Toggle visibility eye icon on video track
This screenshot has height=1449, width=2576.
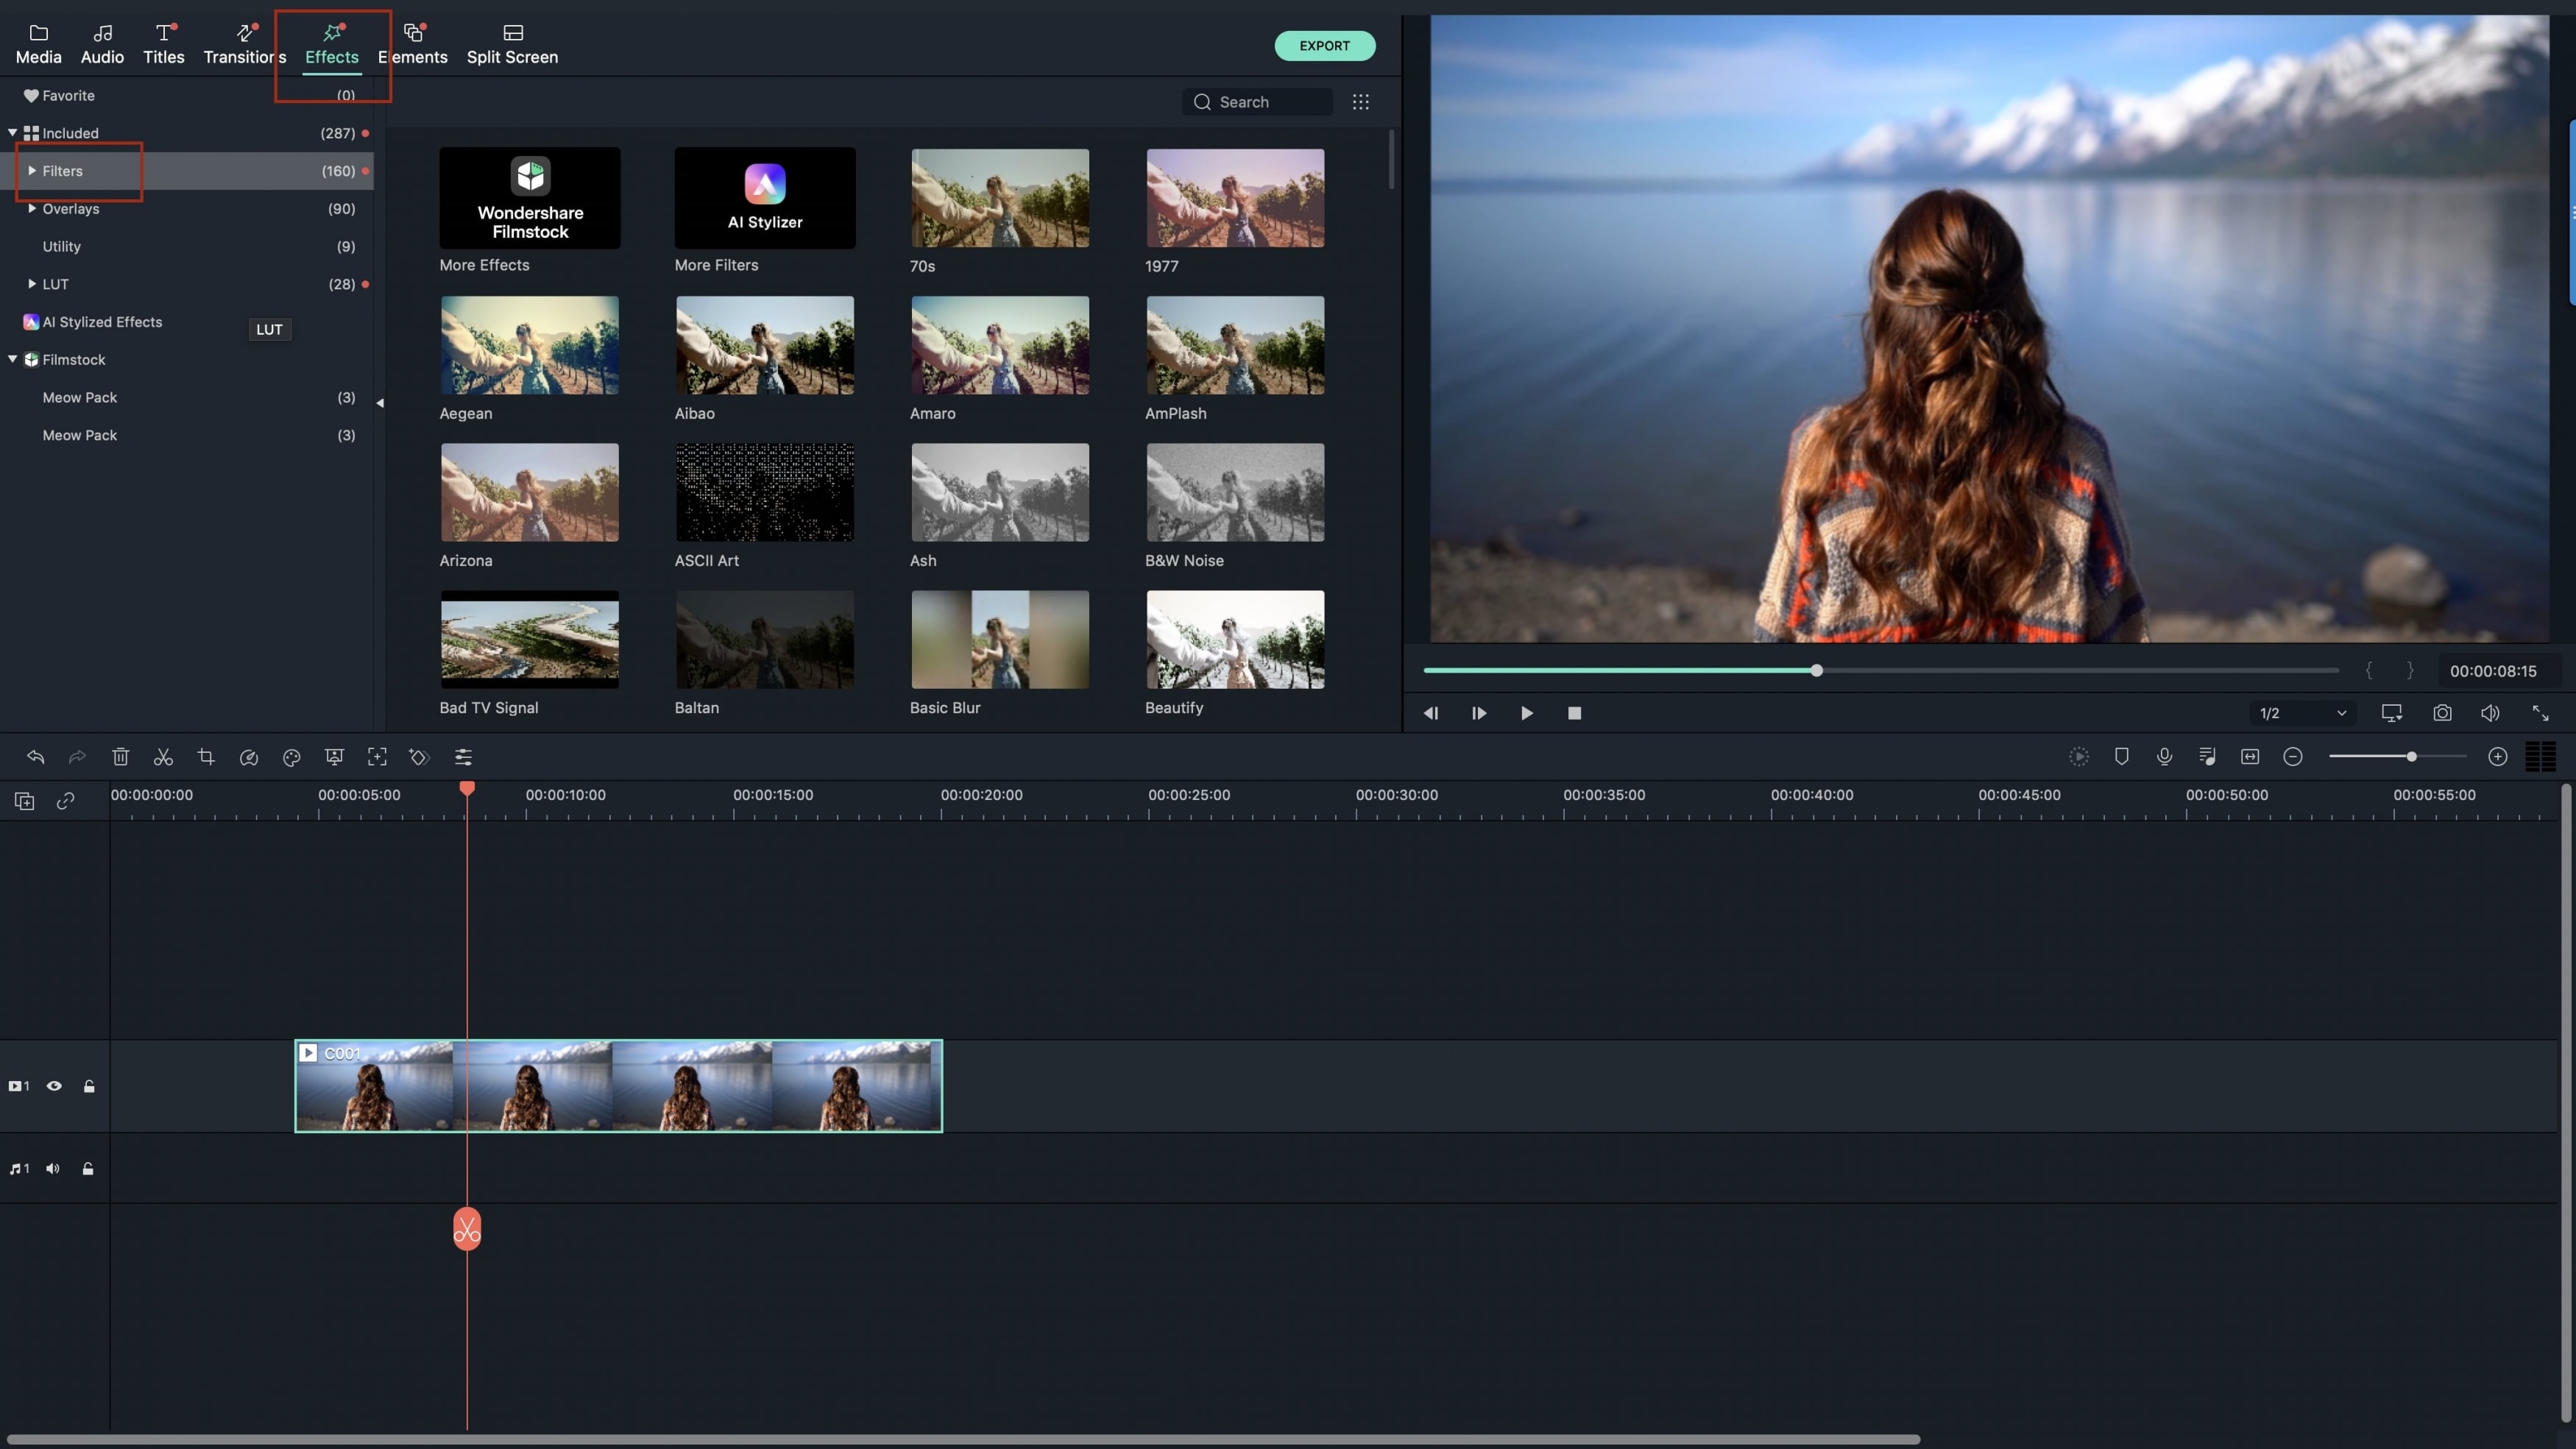[x=53, y=1086]
